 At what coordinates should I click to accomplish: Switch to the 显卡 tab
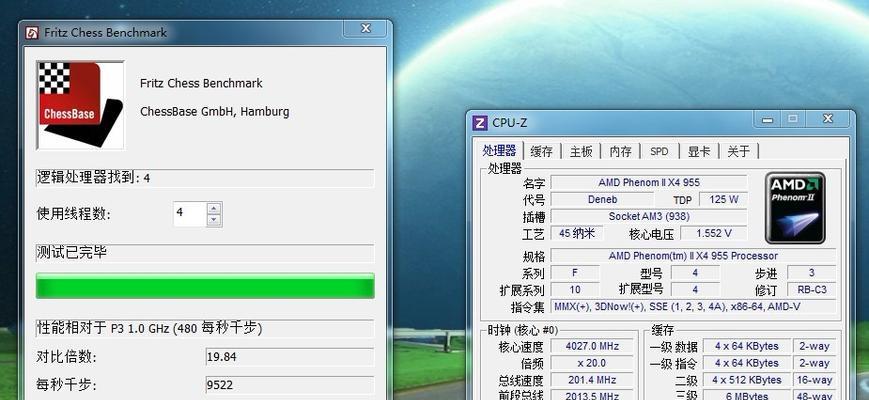coord(699,152)
